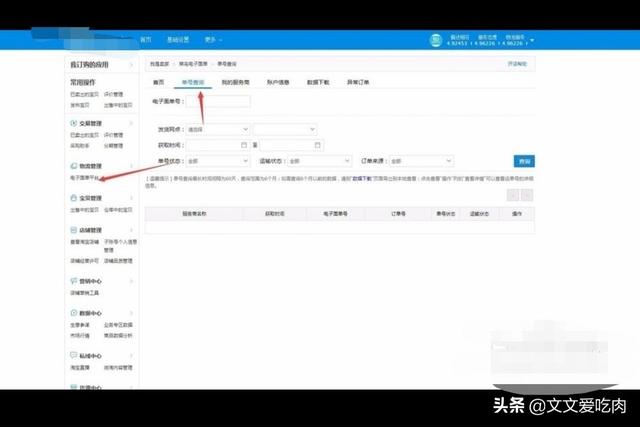Click the 数据中心 sidebar icon

pos(74,313)
